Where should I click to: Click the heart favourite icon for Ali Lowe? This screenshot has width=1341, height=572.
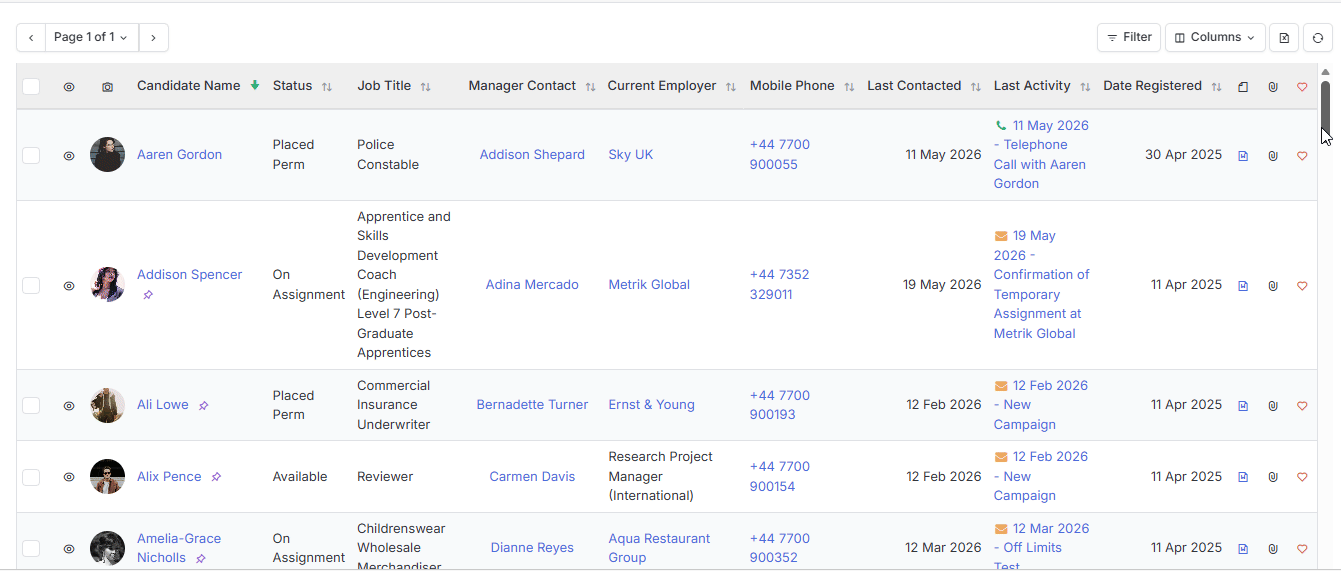coord(1302,406)
